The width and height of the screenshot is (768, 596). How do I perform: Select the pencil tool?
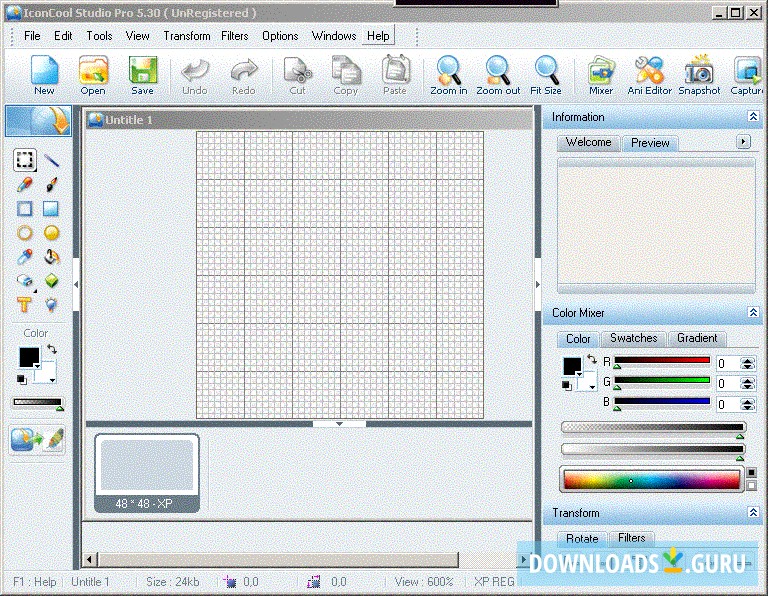tap(24, 185)
